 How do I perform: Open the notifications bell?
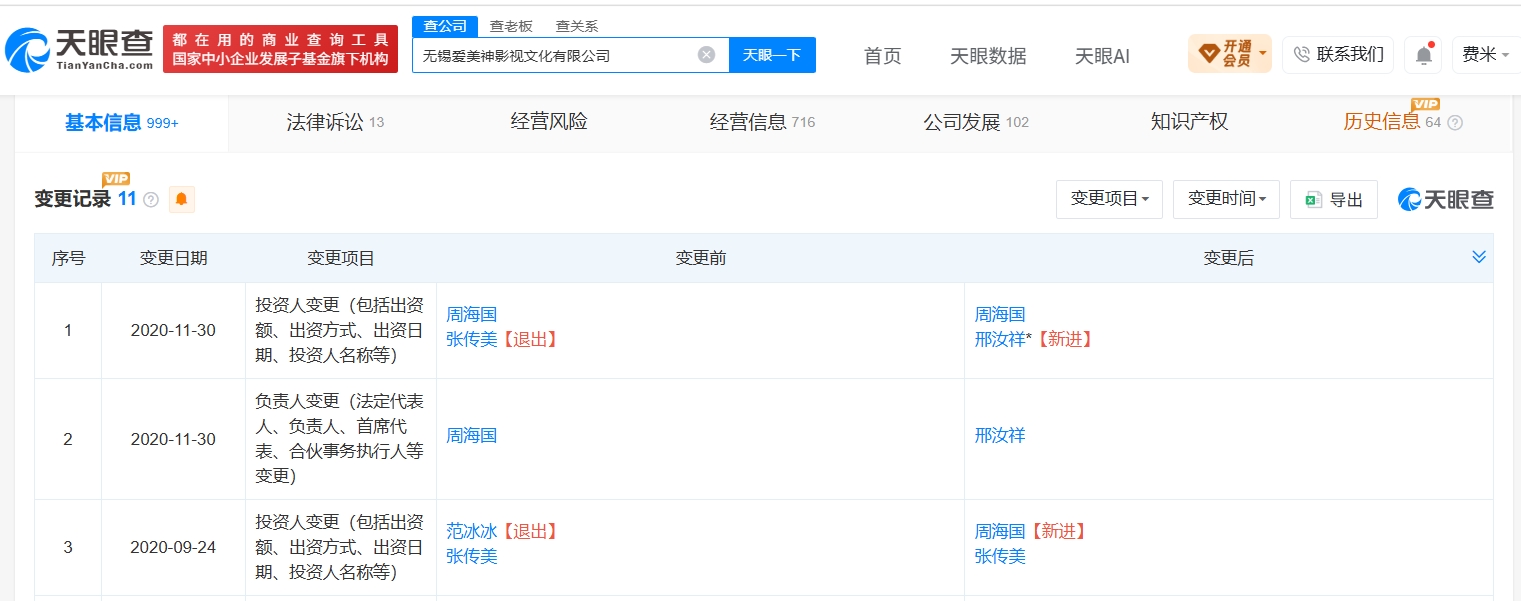coord(1423,54)
